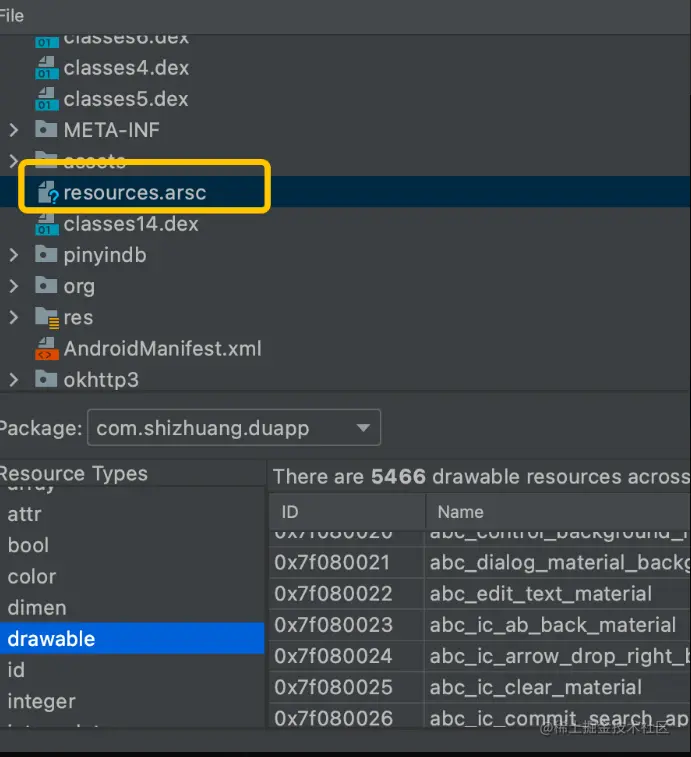Click the classes14.dex file icon
691x757 pixels.
pyautogui.click(x=47, y=224)
